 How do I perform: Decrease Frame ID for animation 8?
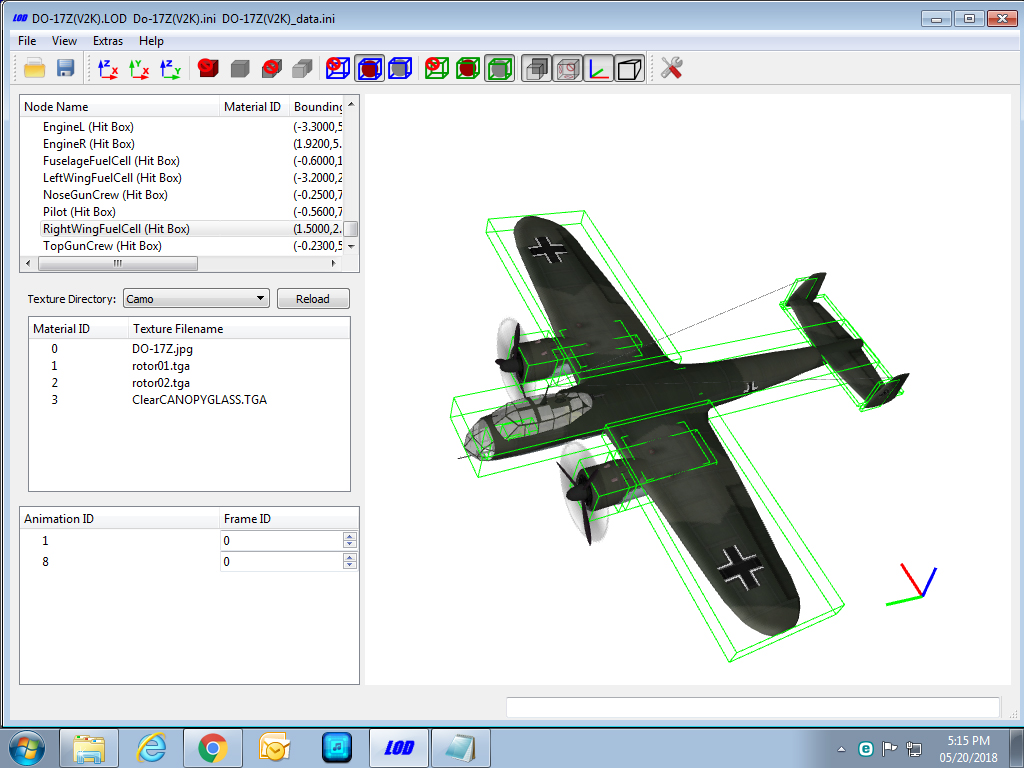coord(350,566)
